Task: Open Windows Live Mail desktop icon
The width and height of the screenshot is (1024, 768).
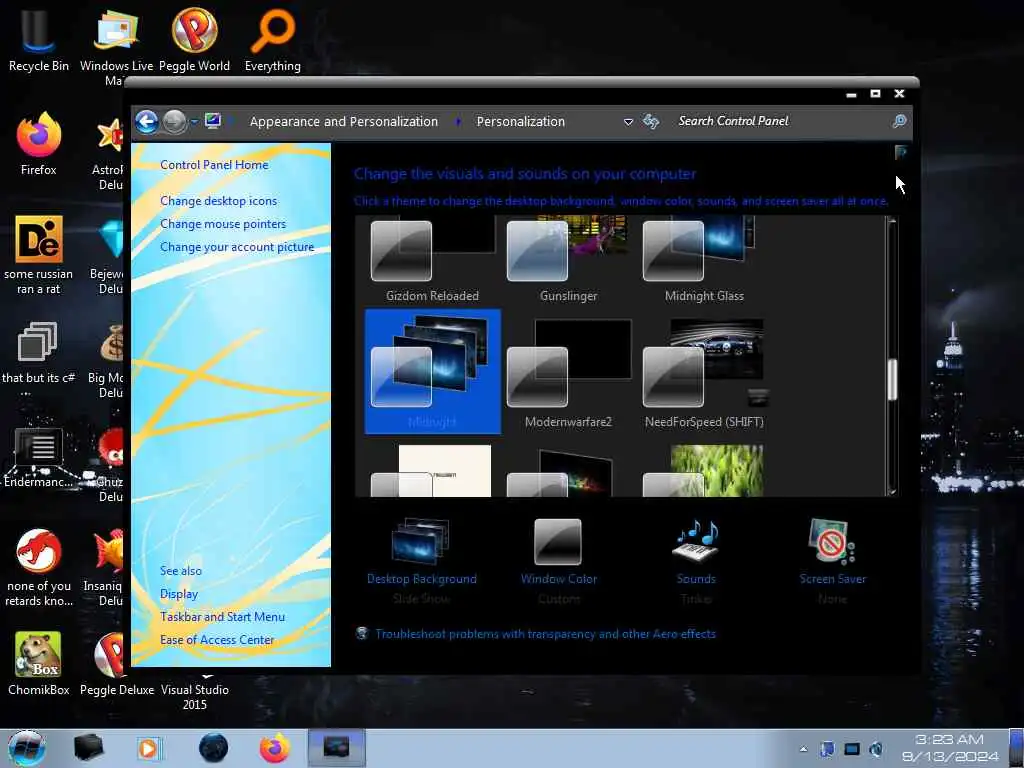Action: pos(116,39)
